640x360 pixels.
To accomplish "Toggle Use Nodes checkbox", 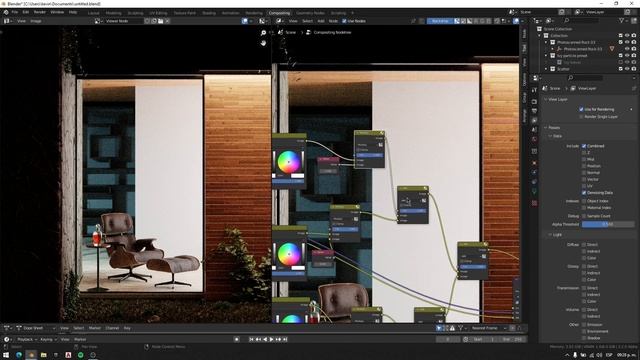I will (344, 21).
